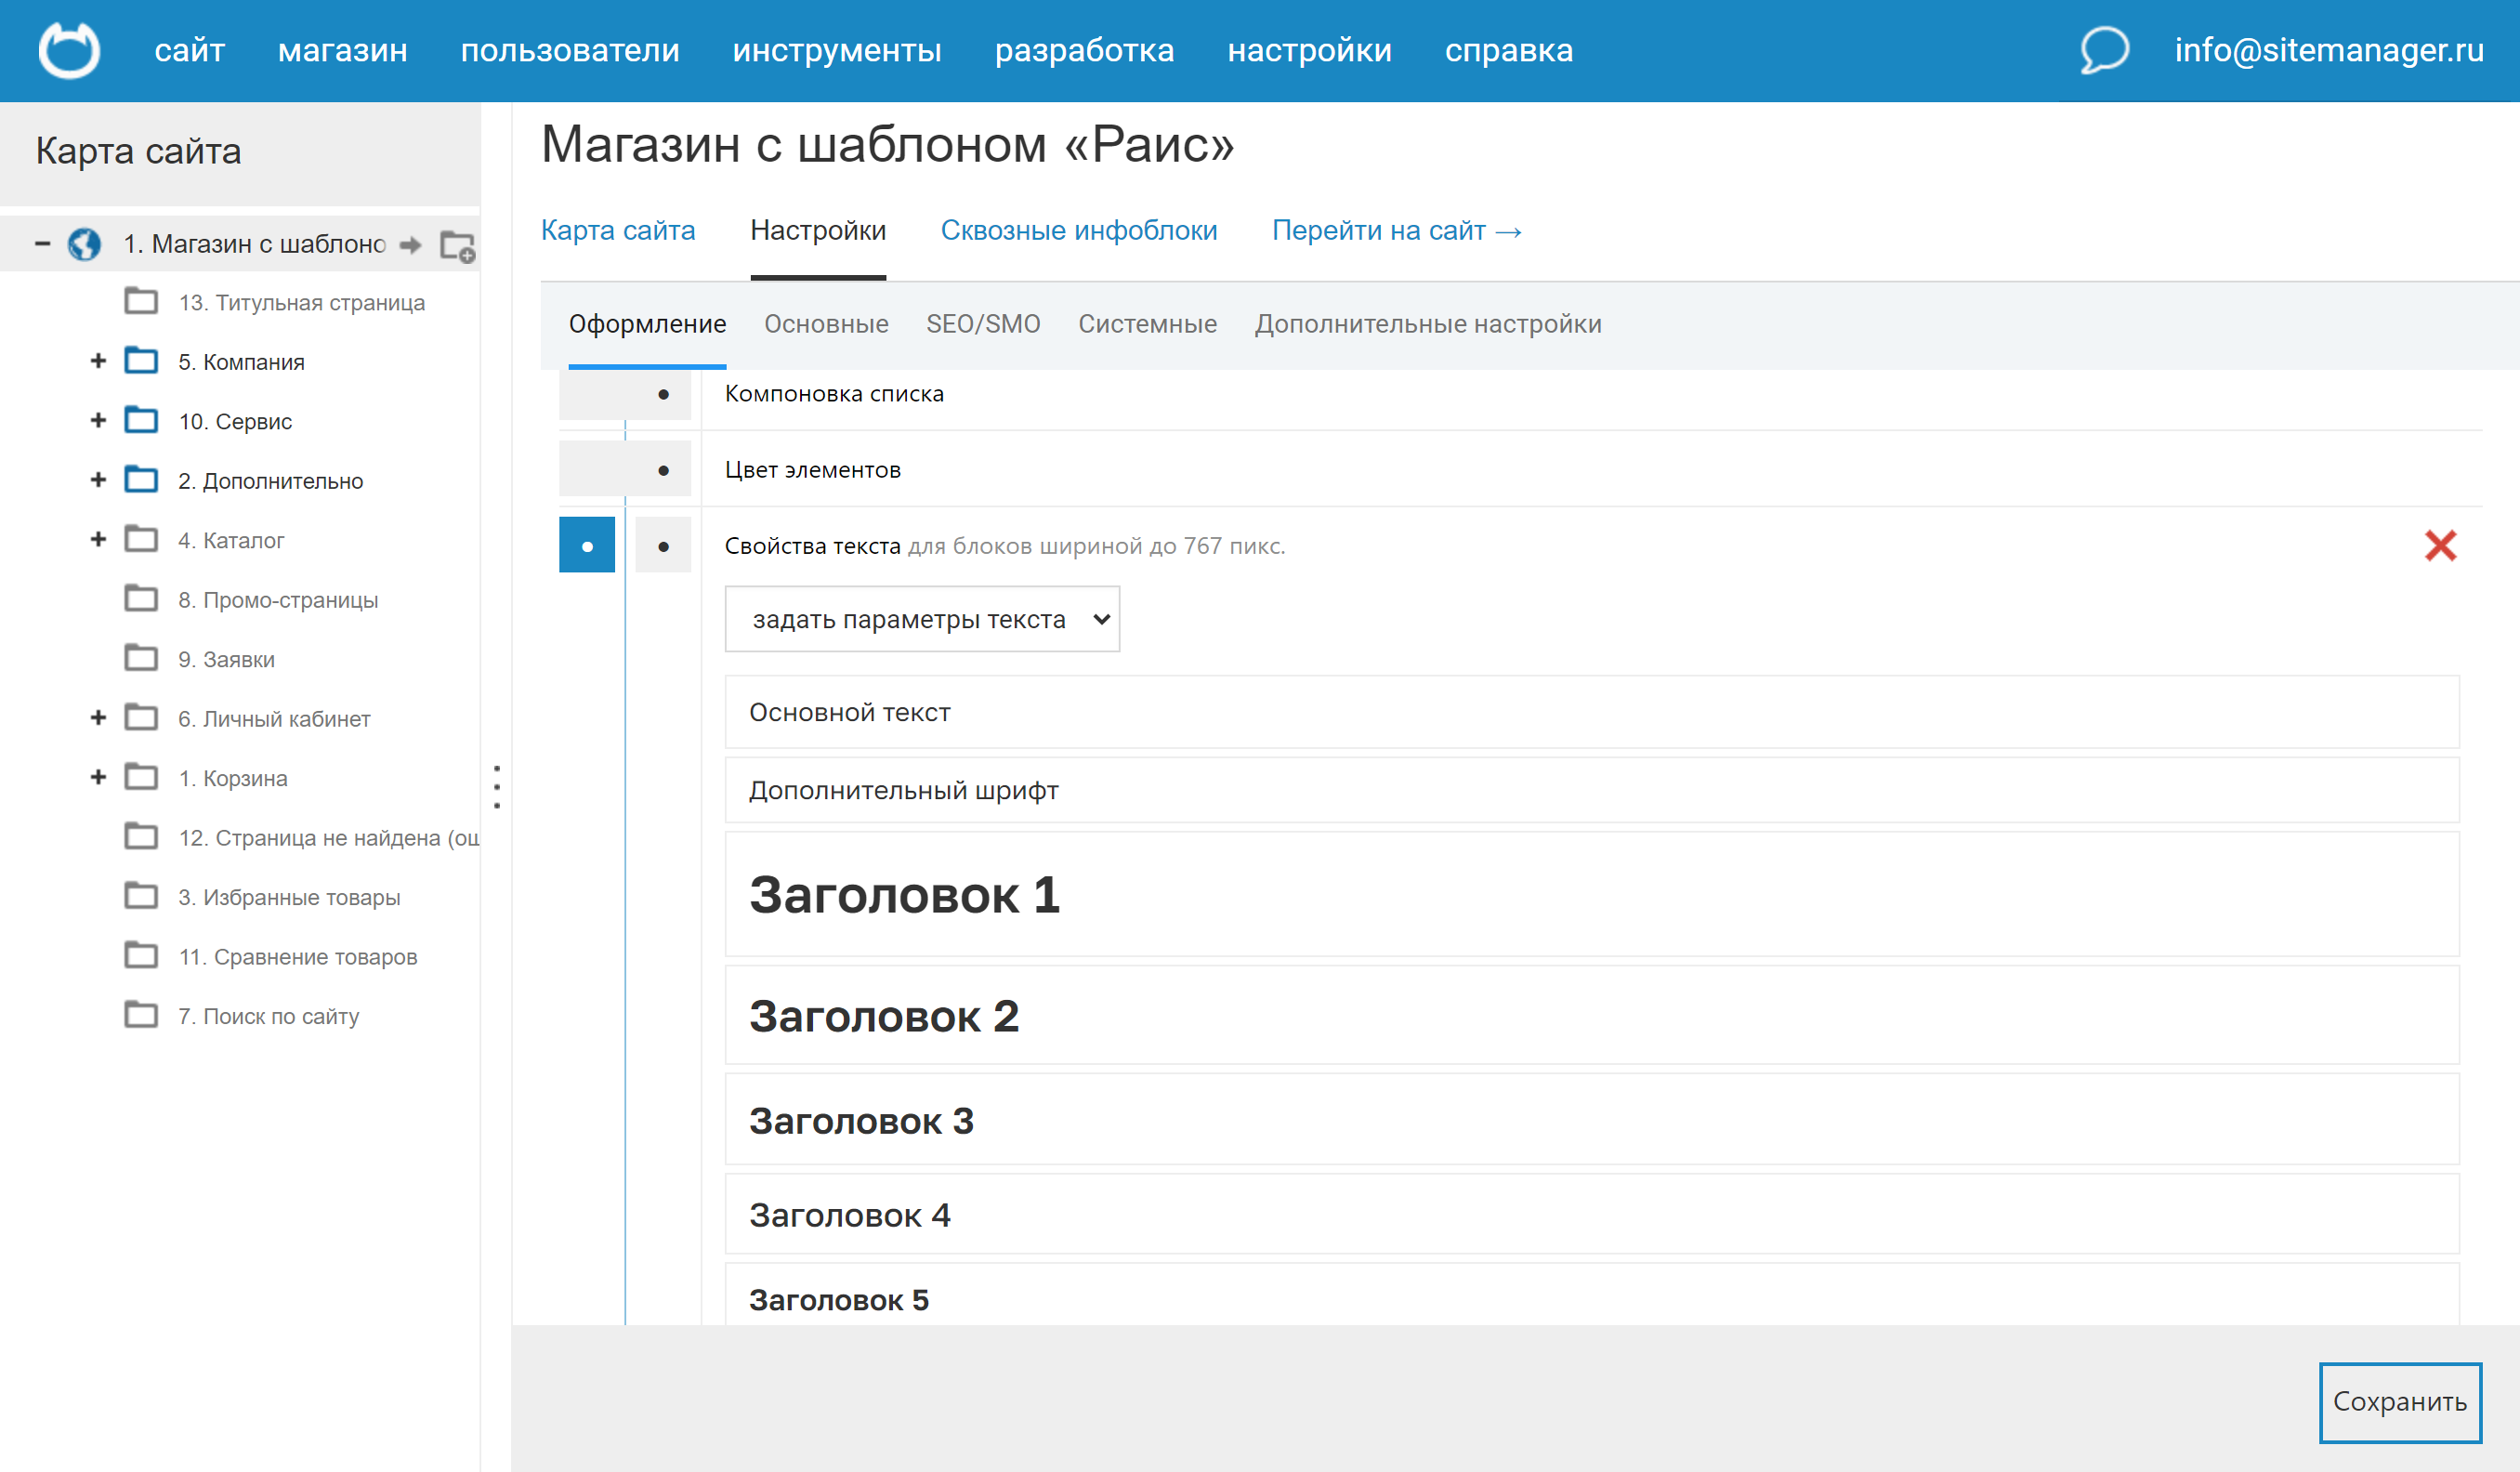Viewport: 2520px width, 1472px height.
Task: Follow the Перейти на сайт link
Action: pos(1396,230)
